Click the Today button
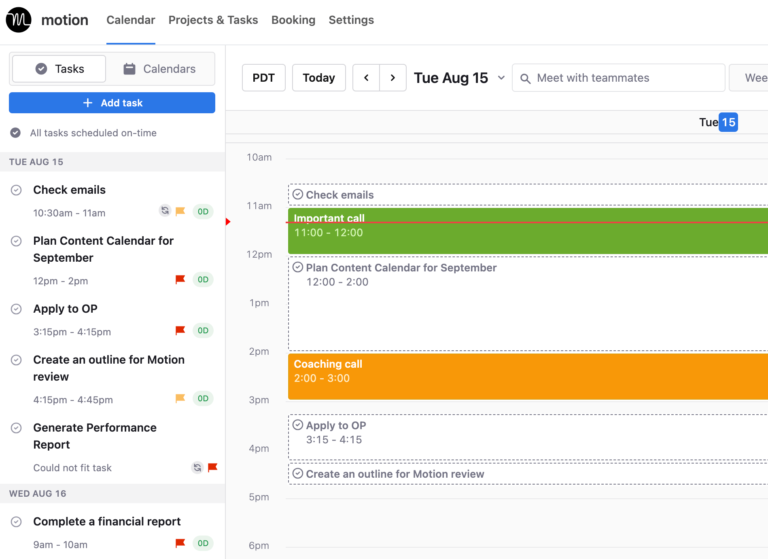This screenshot has width=768, height=559. 319,78
